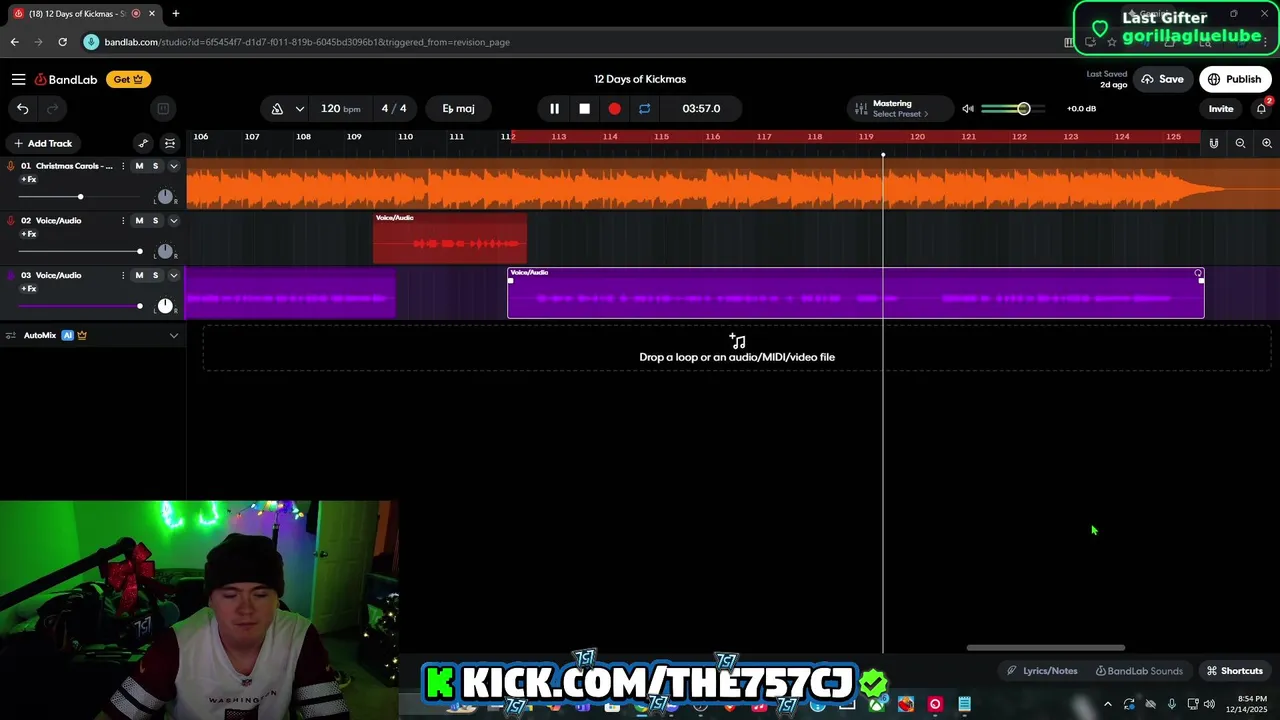Go back in the browser
Screen dimensions: 1280x720
click(x=14, y=42)
